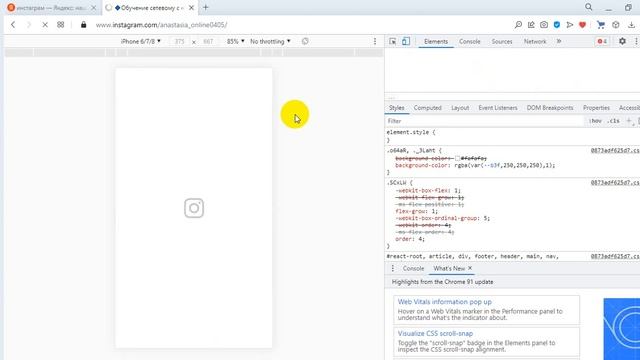
Task: Click the device height 667 field
Action: coord(208,41)
